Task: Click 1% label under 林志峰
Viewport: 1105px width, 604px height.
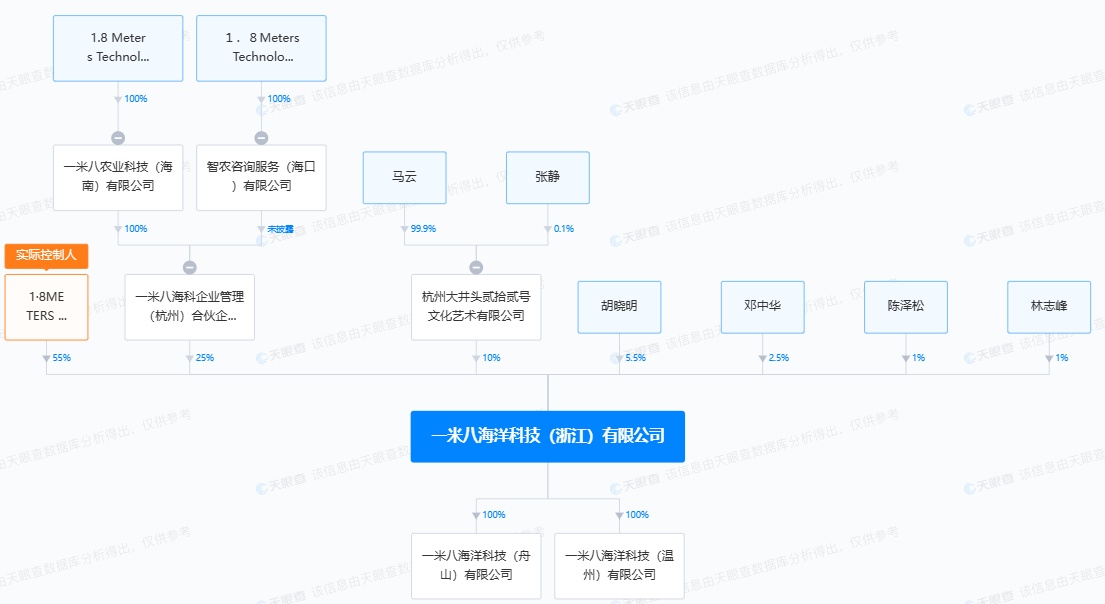Action: pos(1061,358)
